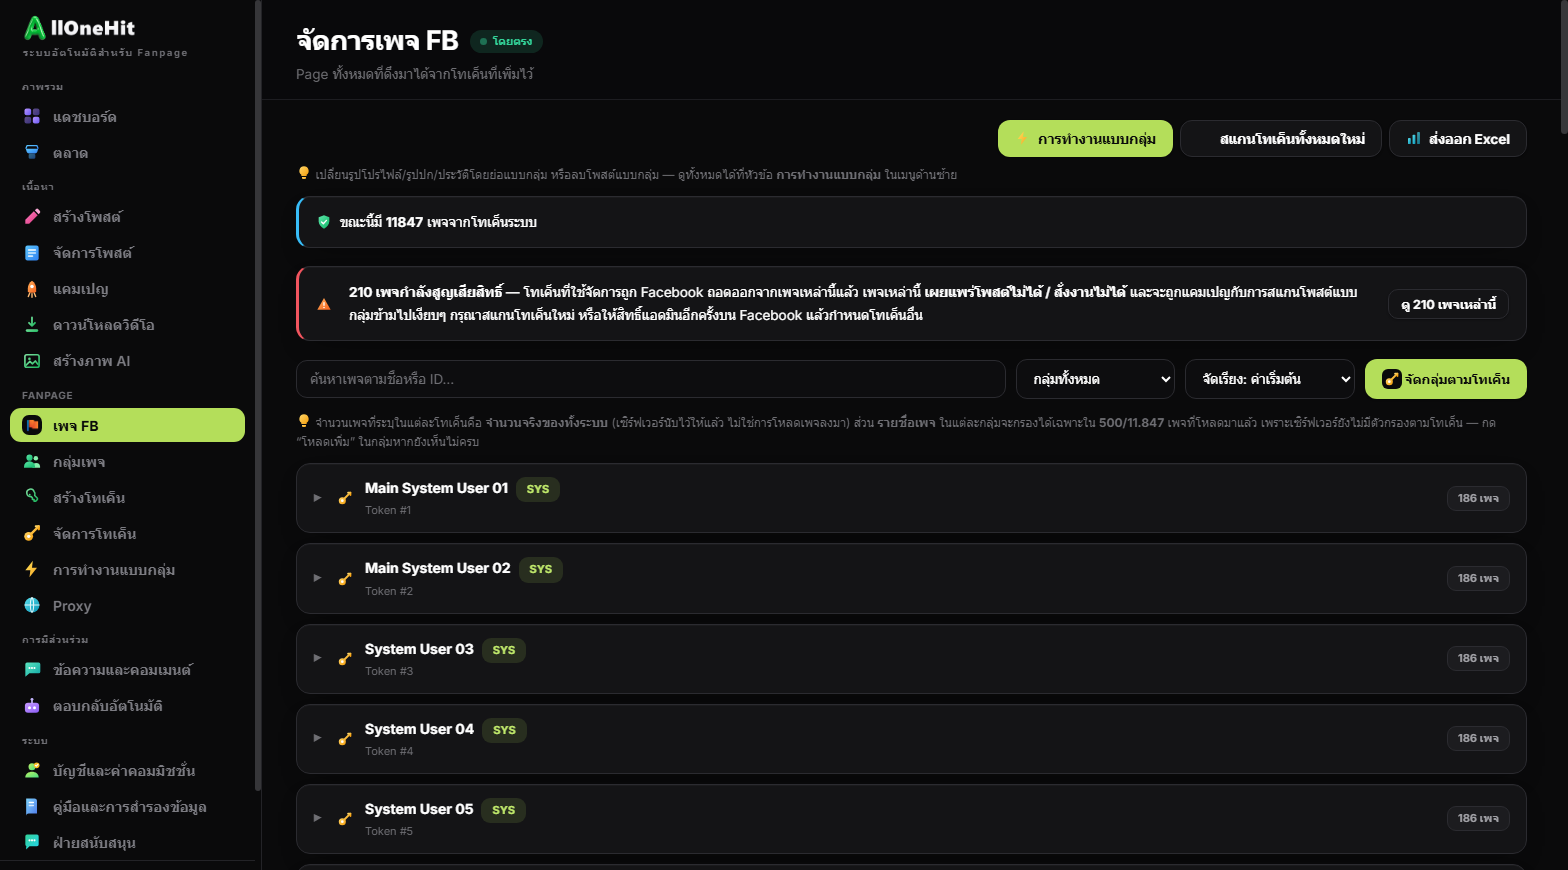This screenshot has width=1568, height=870.
Task: Select the เพจ FB menu item
Action: (127, 425)
